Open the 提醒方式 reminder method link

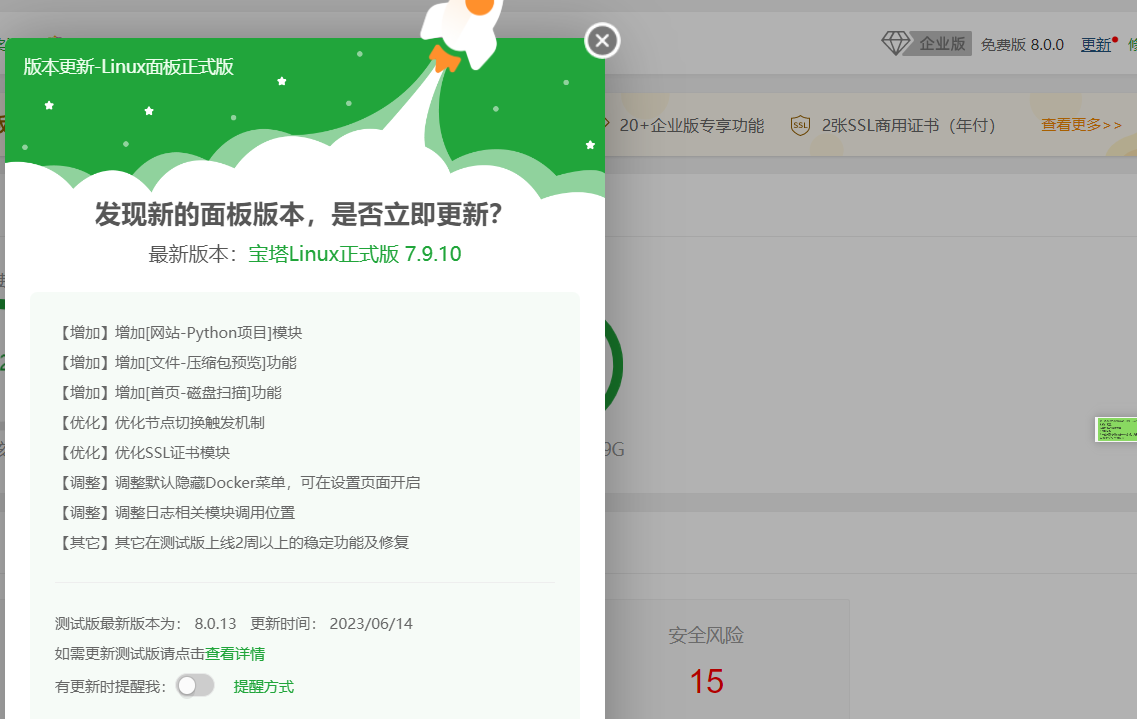coord(263,686)
